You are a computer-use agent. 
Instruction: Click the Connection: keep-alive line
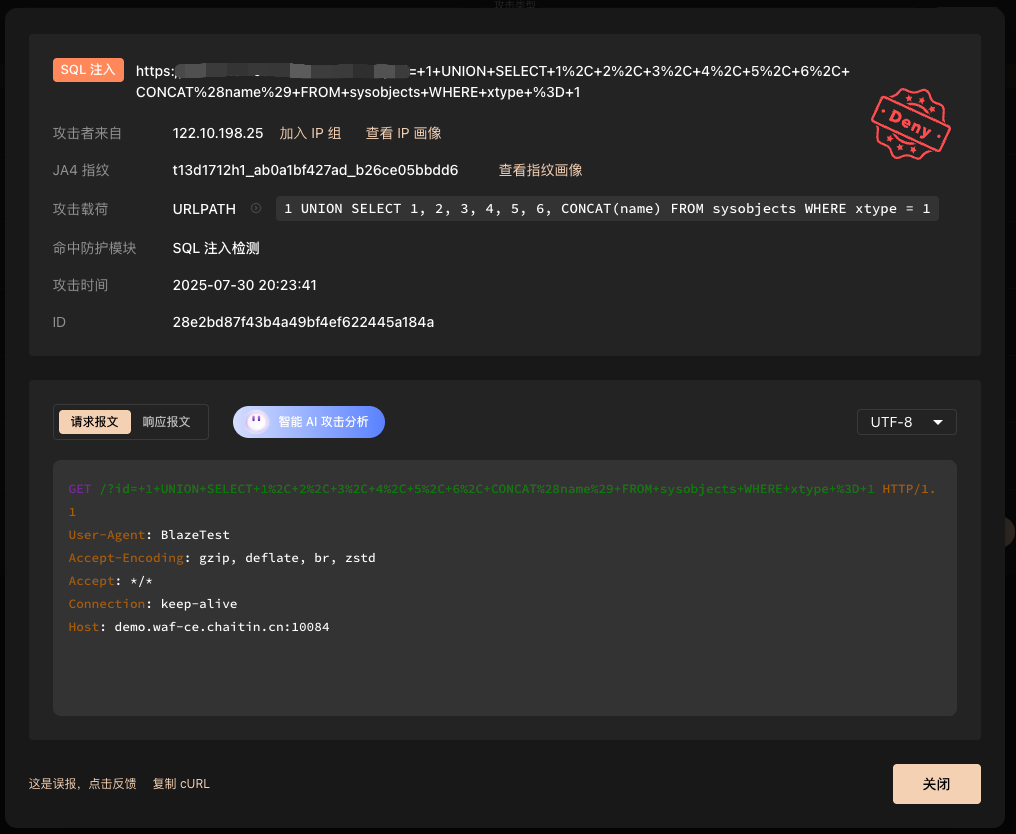click(153, 604)
